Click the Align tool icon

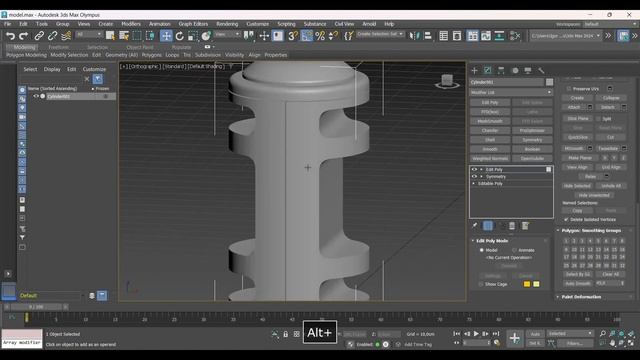point(428,36)
